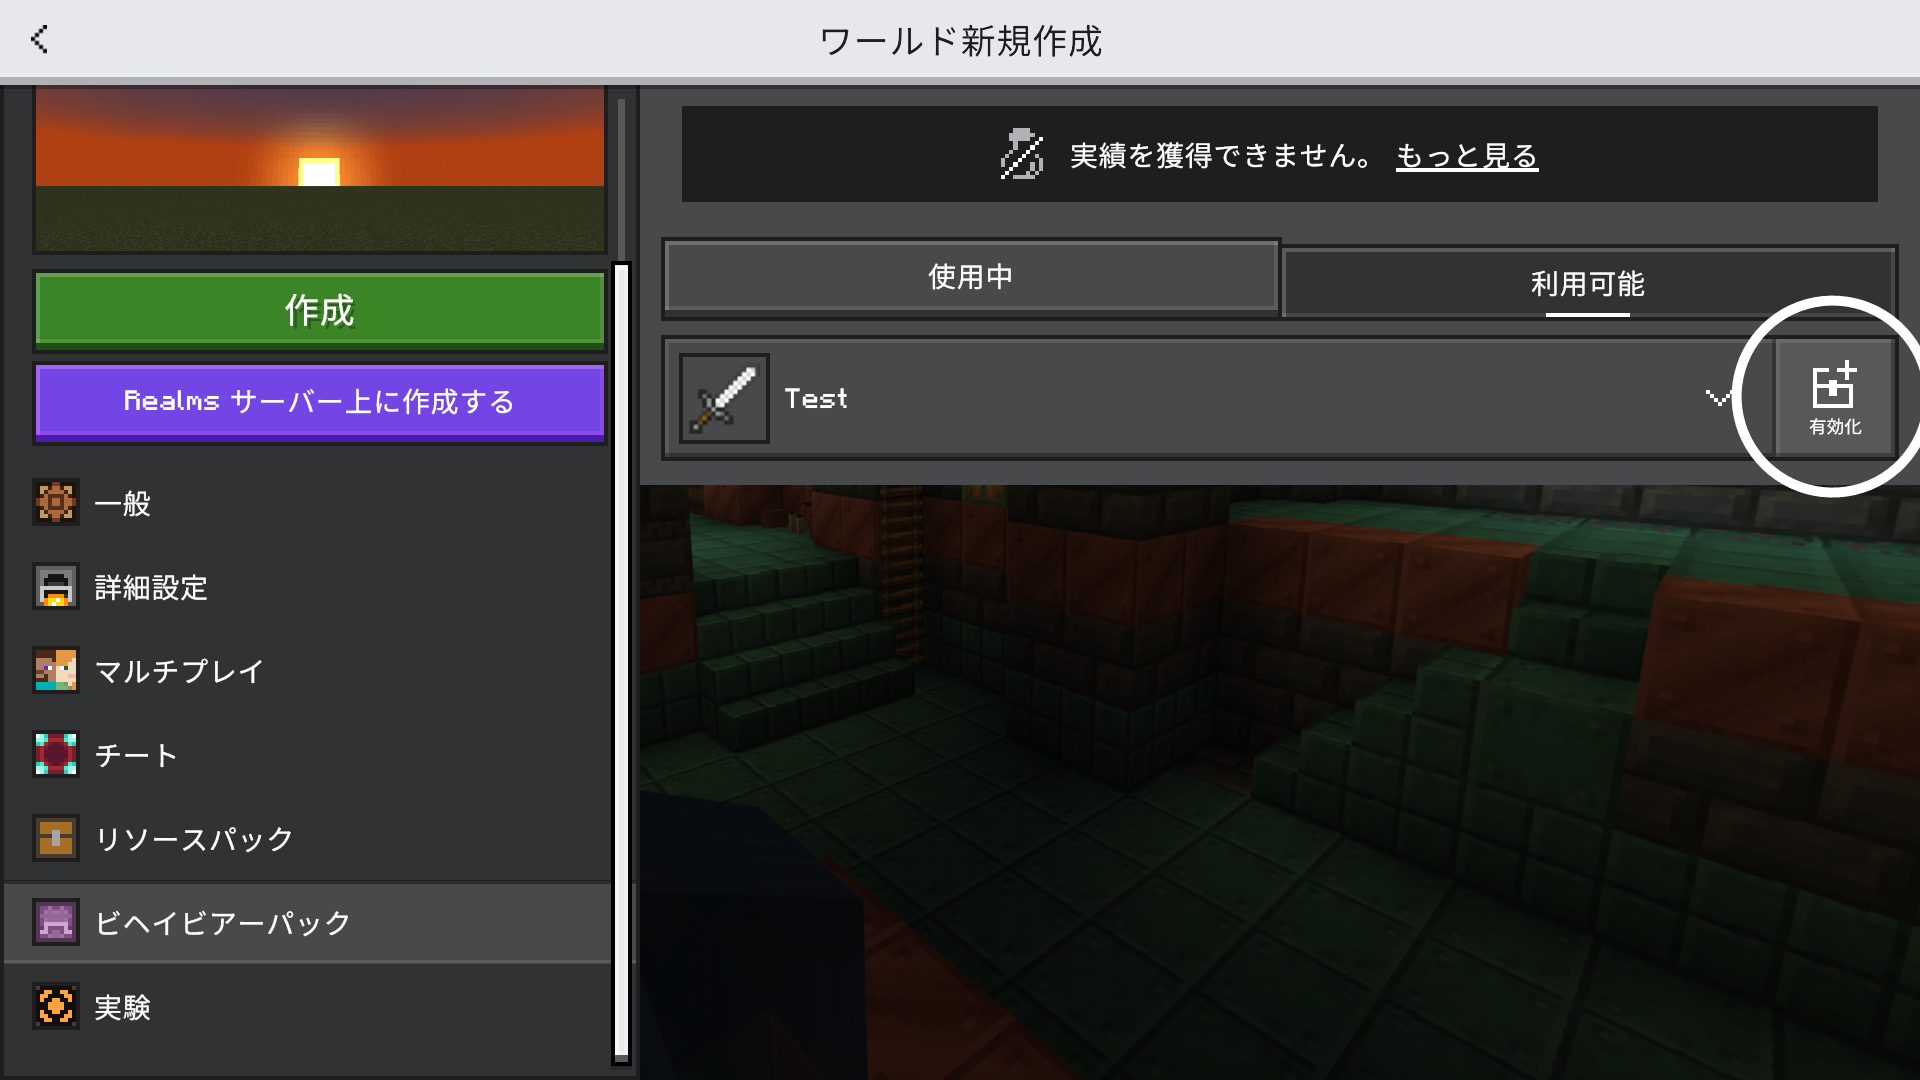Click the 詳細設定 furnace icon
The height and width of the screenshot is (1080, 1920).
click(56, 587)
